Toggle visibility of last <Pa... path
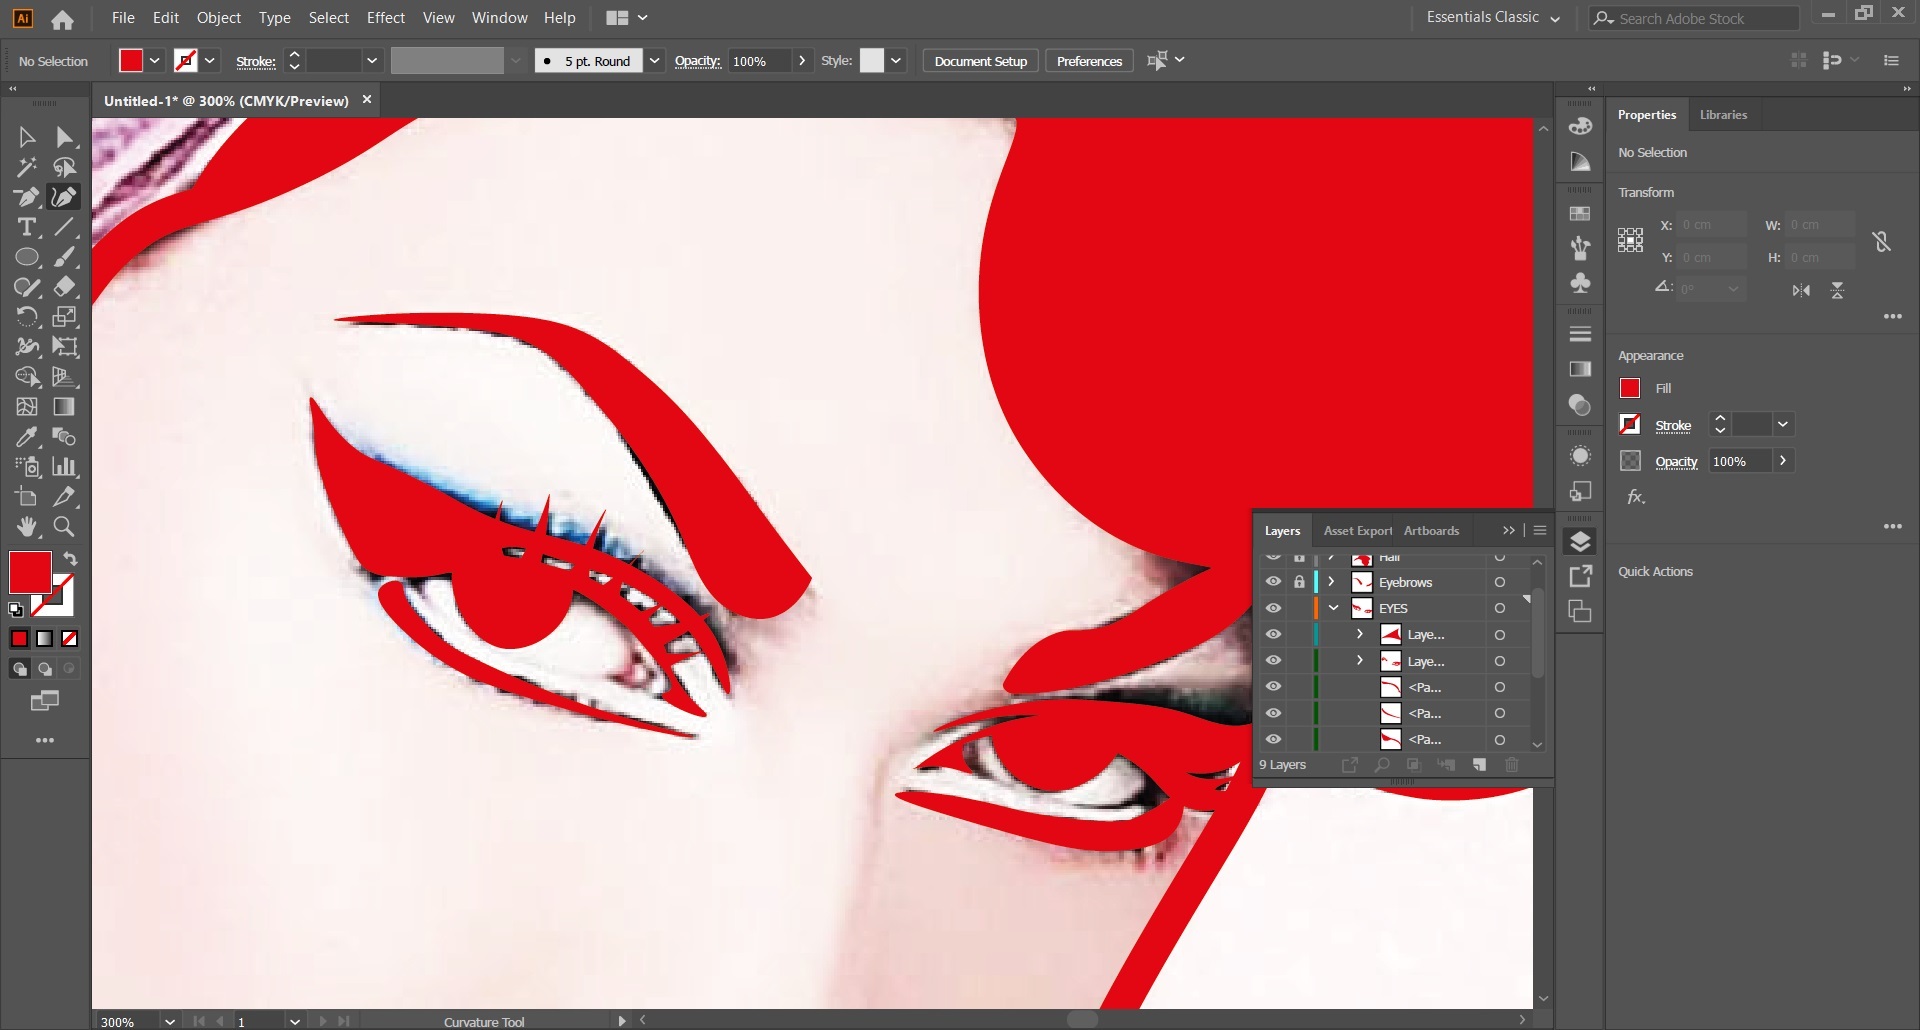Viewport: 1920px width, 1030px height. coord(1273,739)
